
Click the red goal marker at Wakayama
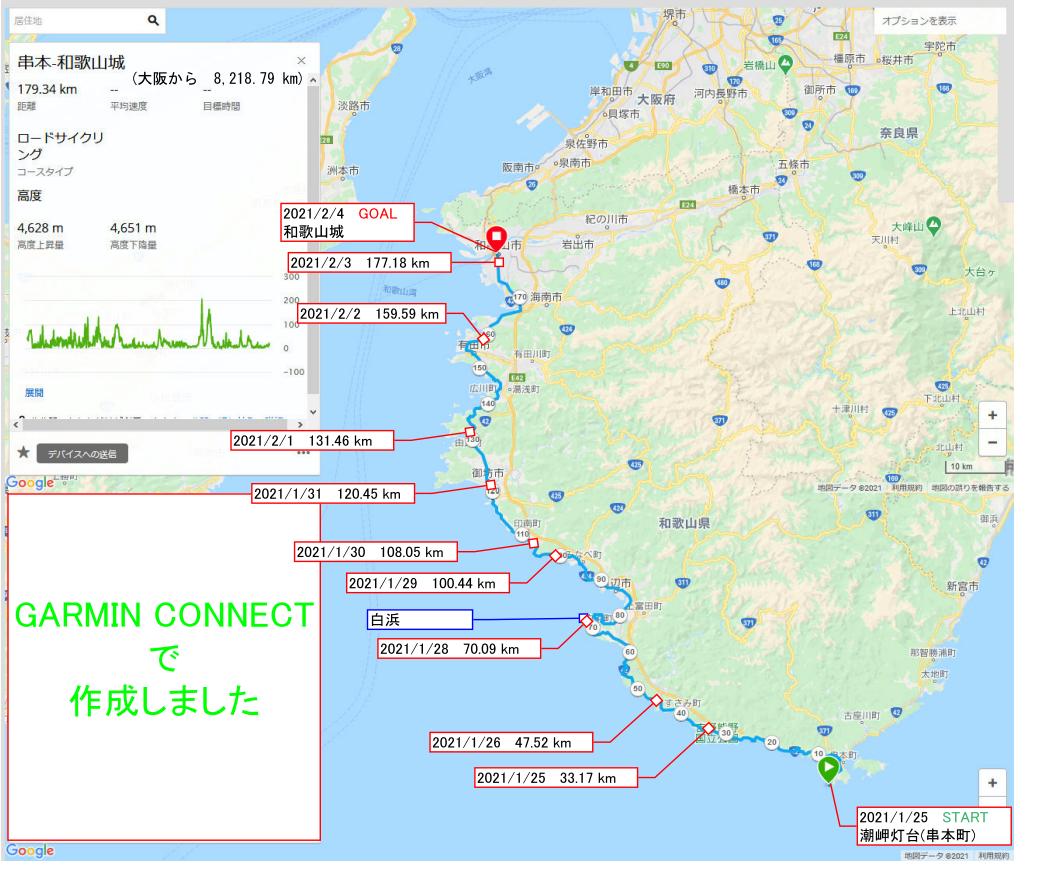click(x=496, y=238)
